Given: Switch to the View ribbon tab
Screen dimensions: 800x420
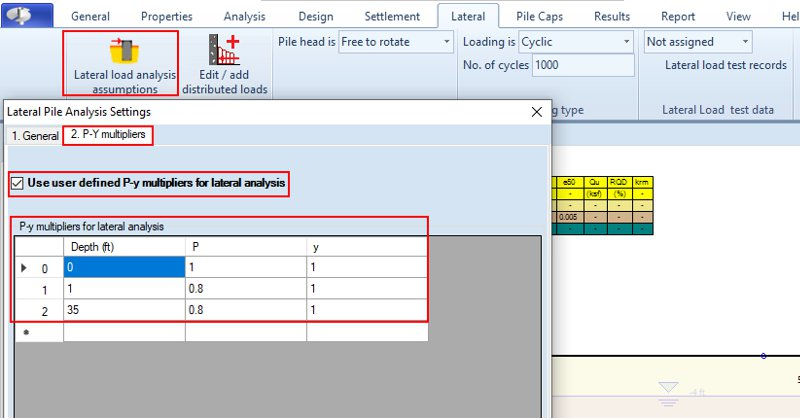Looking at the screenshot, I should 738,16.
